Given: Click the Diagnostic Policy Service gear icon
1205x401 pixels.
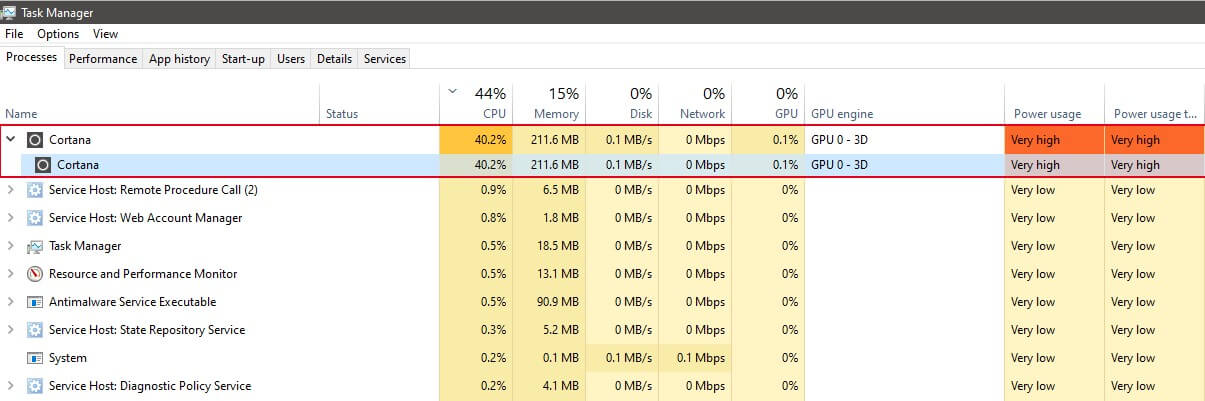Looking at the screenshot, I should point(35,386).
